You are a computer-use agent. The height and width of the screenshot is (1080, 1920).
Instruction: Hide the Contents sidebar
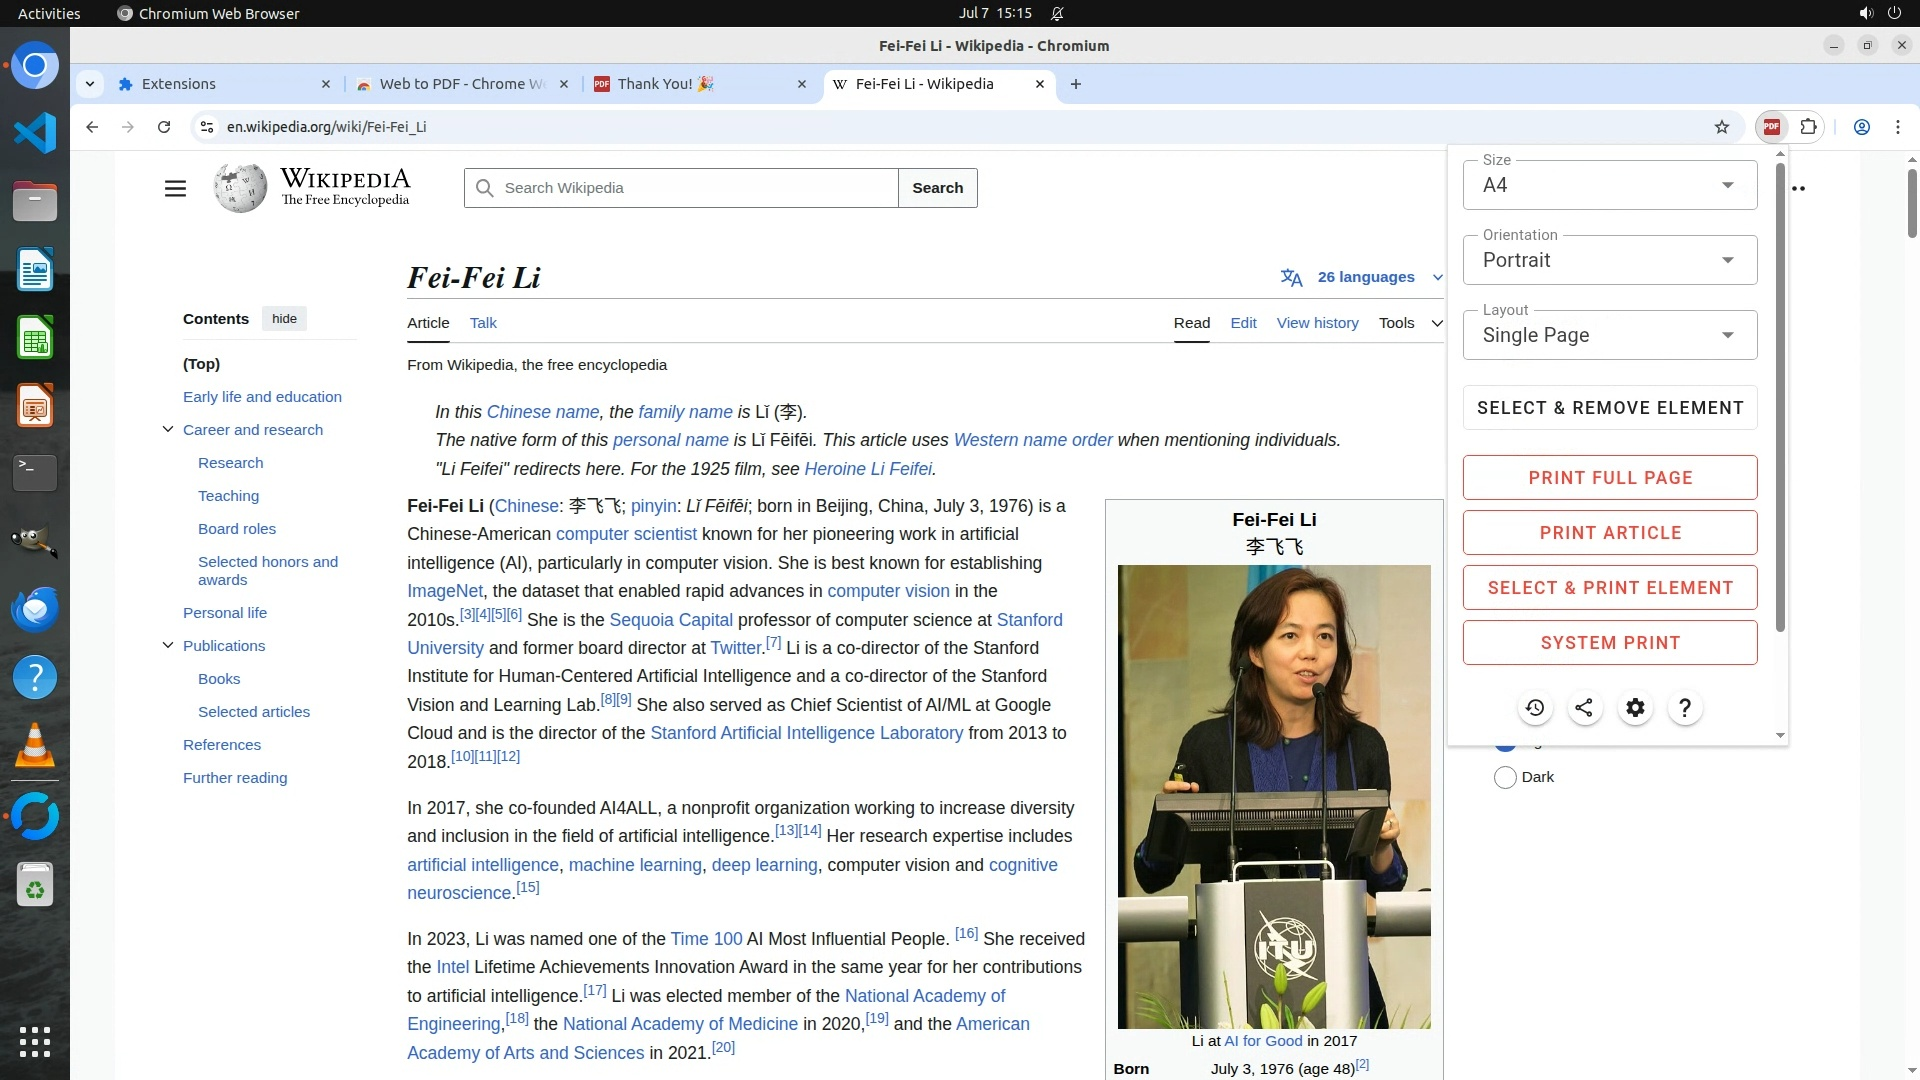(284, 319)
